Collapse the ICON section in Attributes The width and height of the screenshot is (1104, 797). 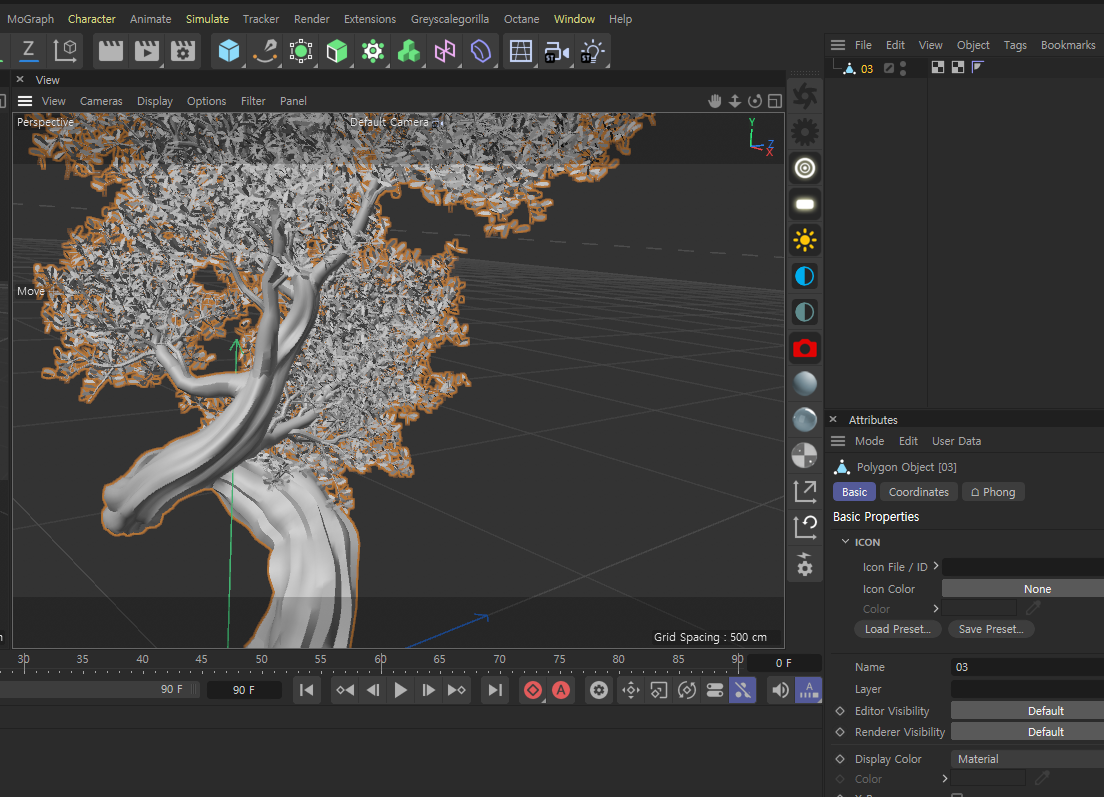click(x=846, y=542)
